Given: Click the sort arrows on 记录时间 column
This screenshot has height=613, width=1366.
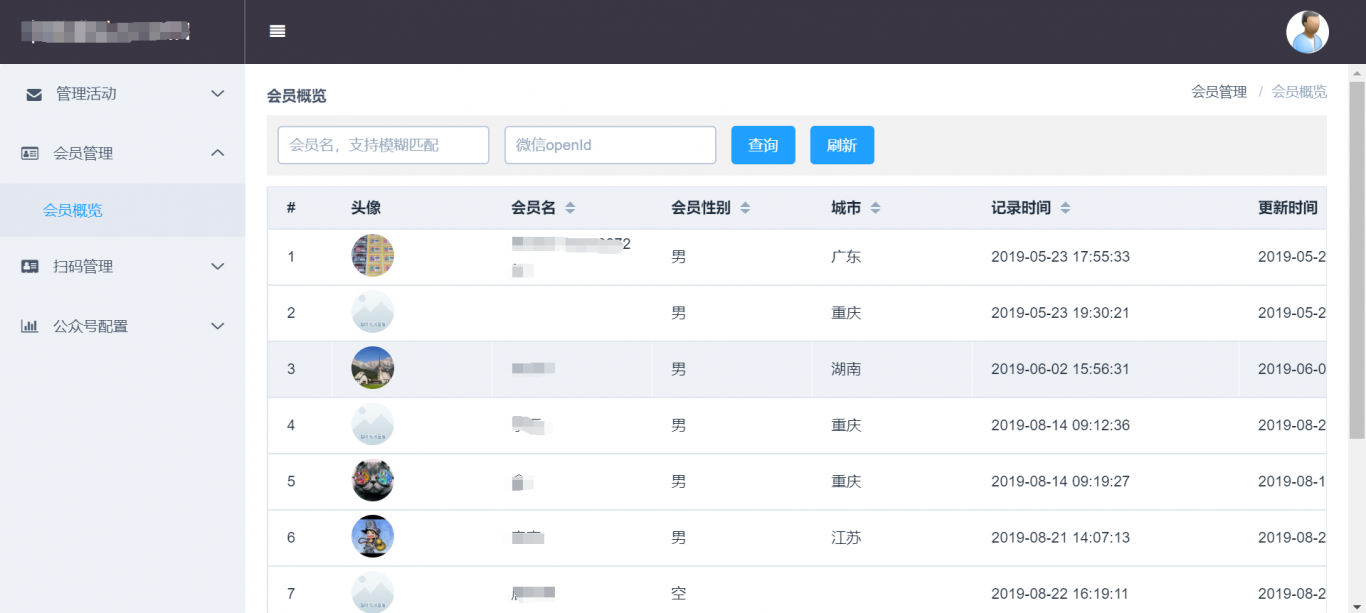Looking at the screenshot, I should (x=1064, y=207).
